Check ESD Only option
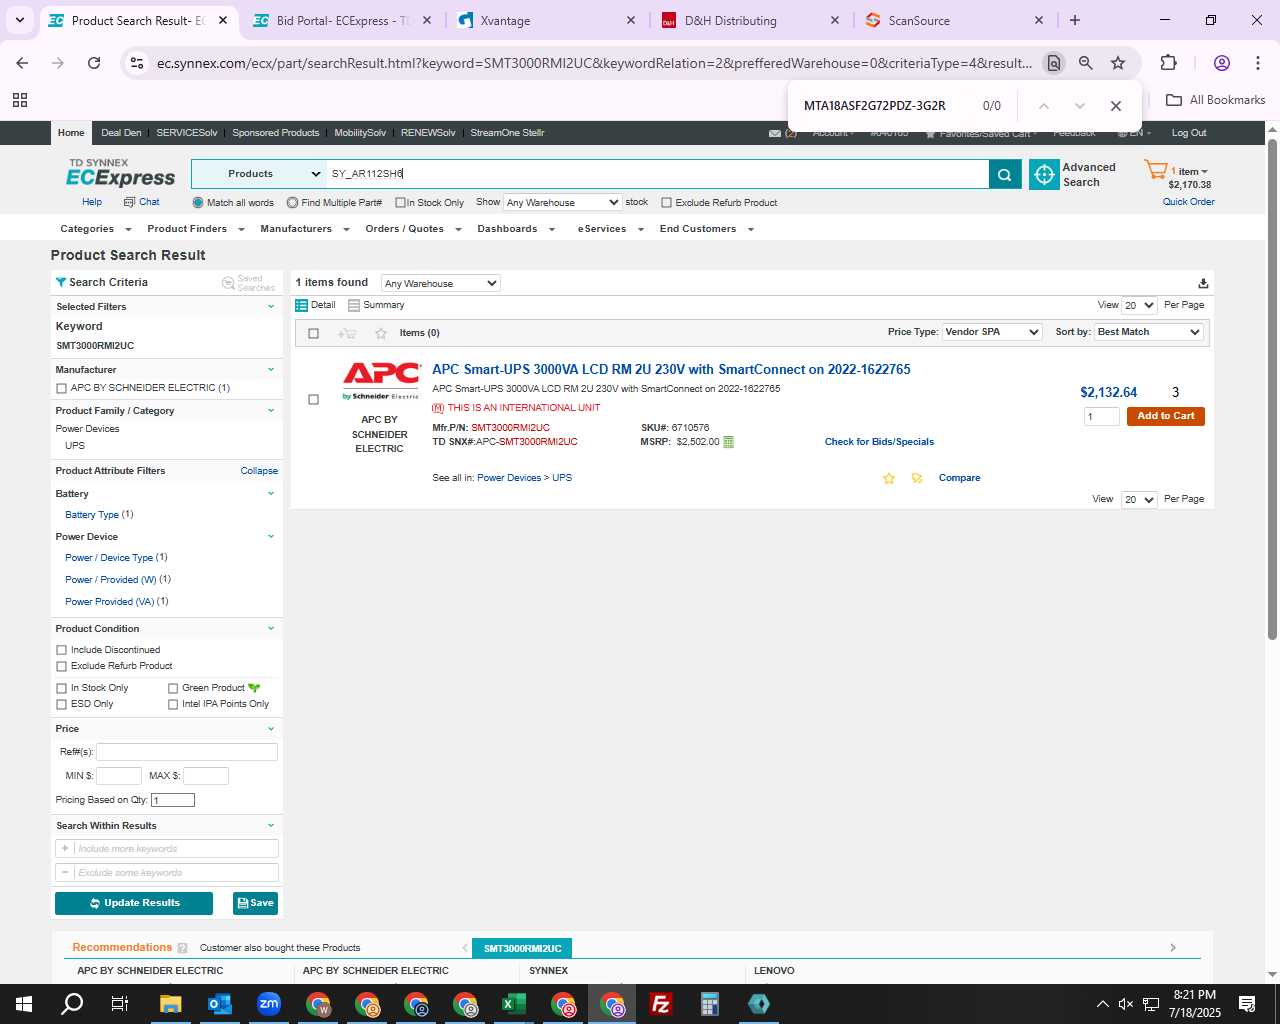 (62, 704)
